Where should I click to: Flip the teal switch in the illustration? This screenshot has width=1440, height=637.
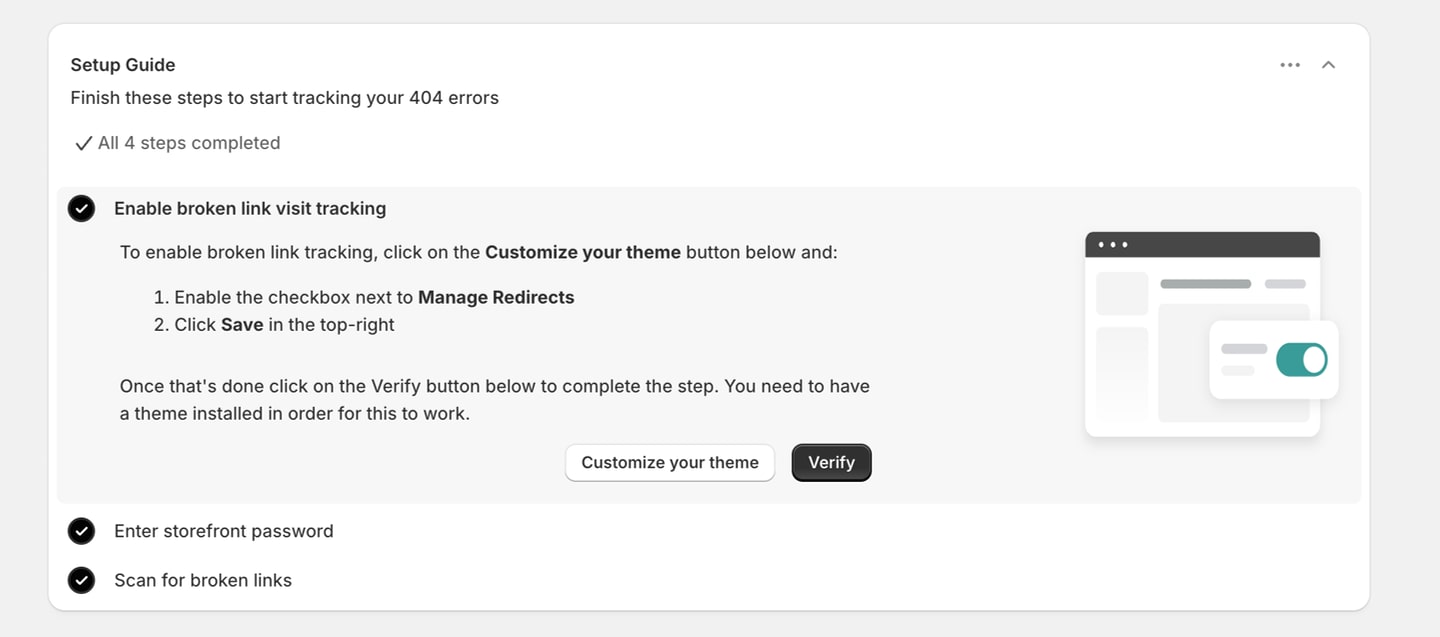[1301, 359]
